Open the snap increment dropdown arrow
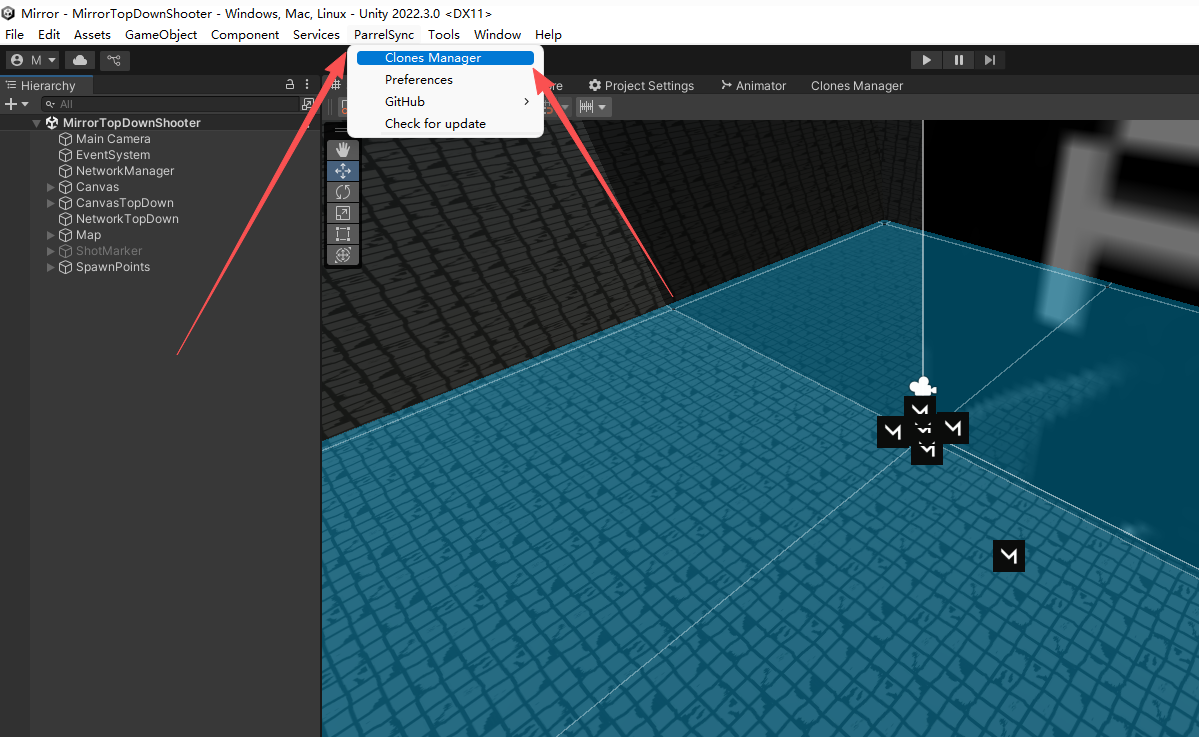Screen dimensions: 1199x737 point(603,107)
